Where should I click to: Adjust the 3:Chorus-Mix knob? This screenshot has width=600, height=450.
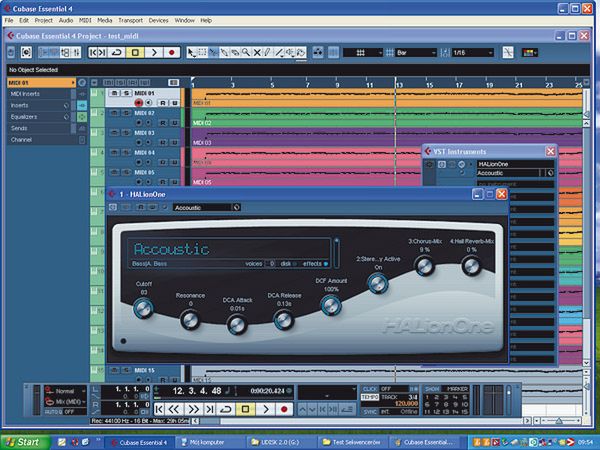coord(424,266)
